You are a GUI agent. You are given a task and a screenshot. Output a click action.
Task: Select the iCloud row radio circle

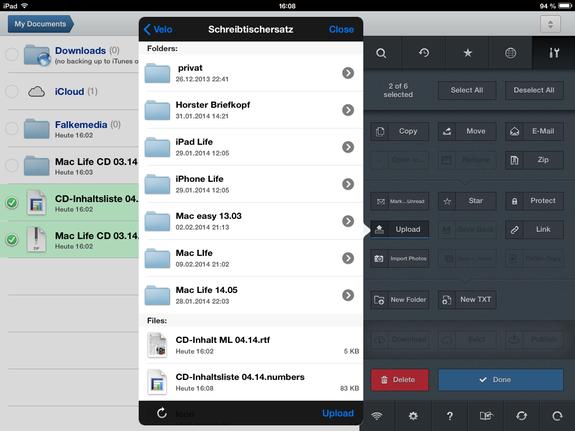pyautogui.click(x=12, y=91)
